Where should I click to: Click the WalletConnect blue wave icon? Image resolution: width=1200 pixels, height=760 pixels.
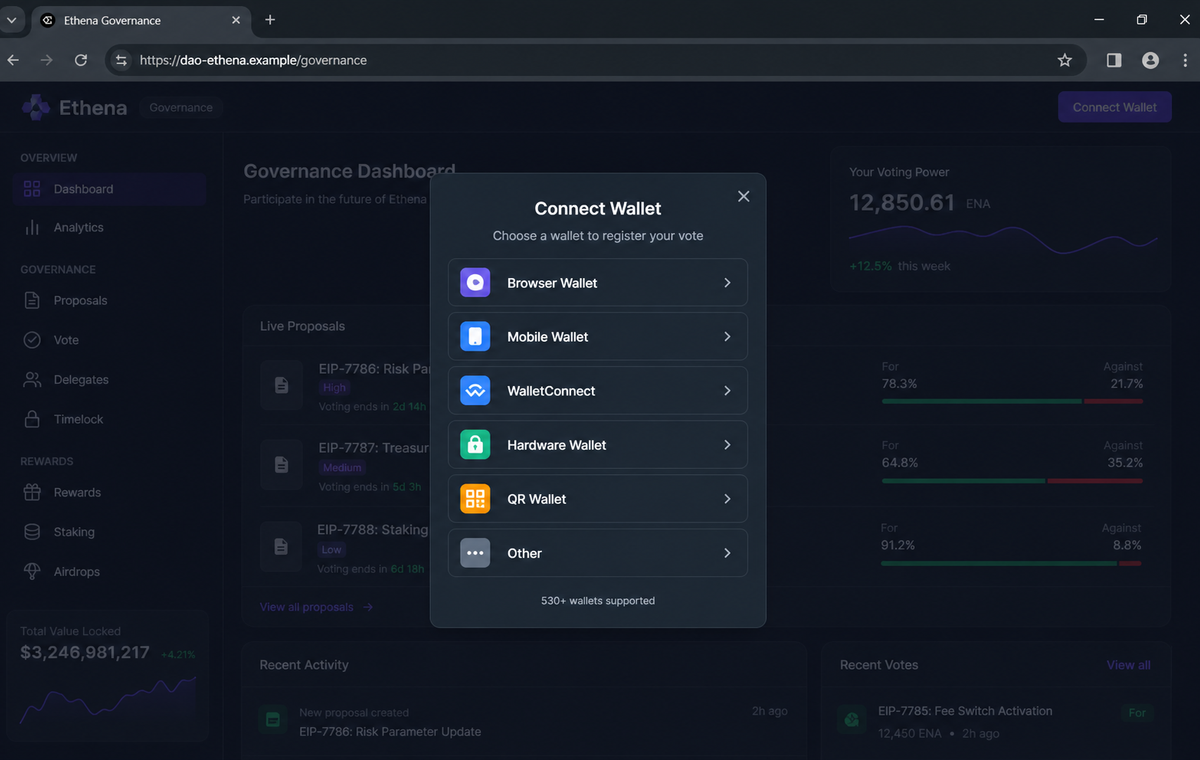[475, 391]
